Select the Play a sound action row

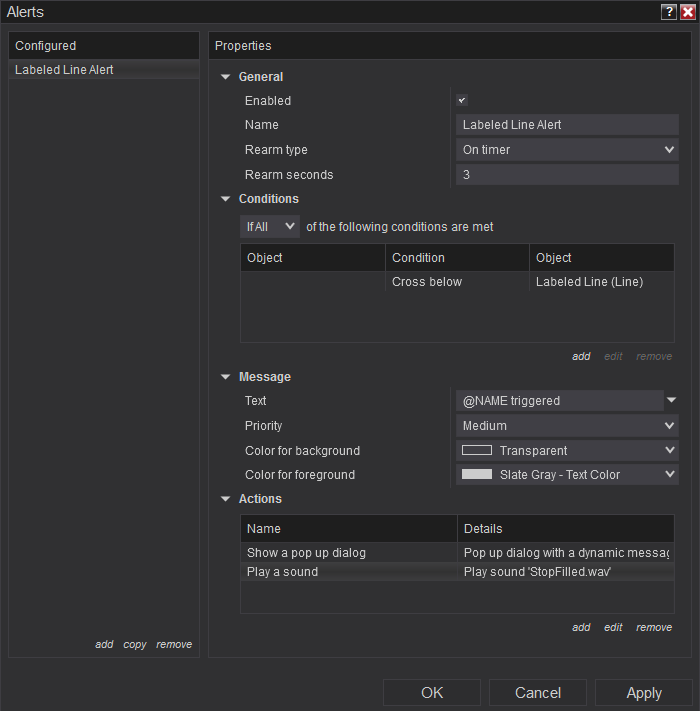click(x=350, y=572)
